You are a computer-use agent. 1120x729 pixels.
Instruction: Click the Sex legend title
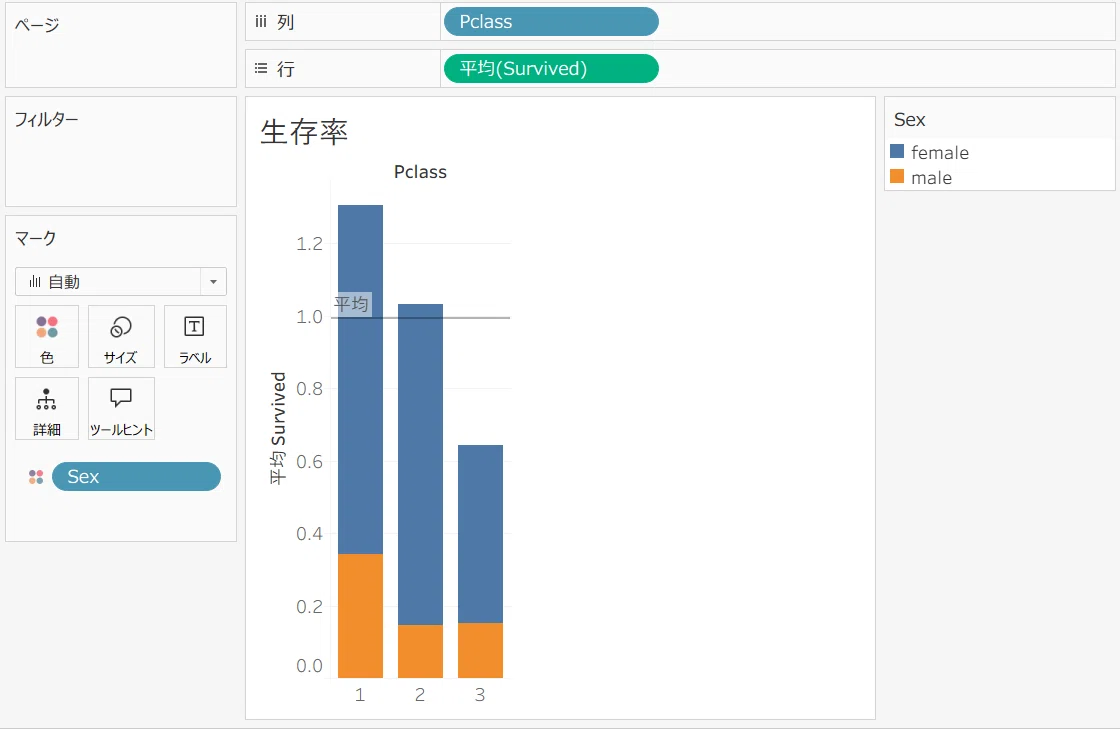[909, 120]
